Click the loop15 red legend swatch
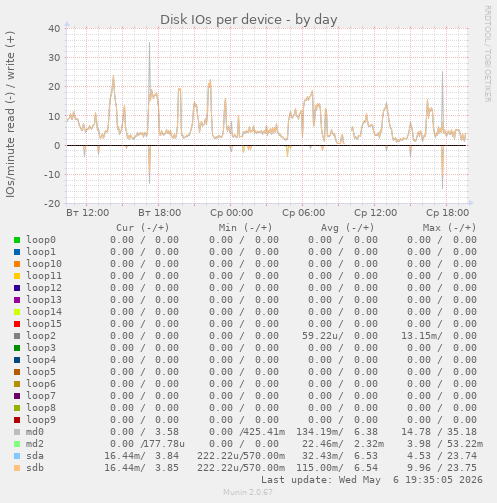Viewport: 497px width, 503px height. [x=17, y=324]
